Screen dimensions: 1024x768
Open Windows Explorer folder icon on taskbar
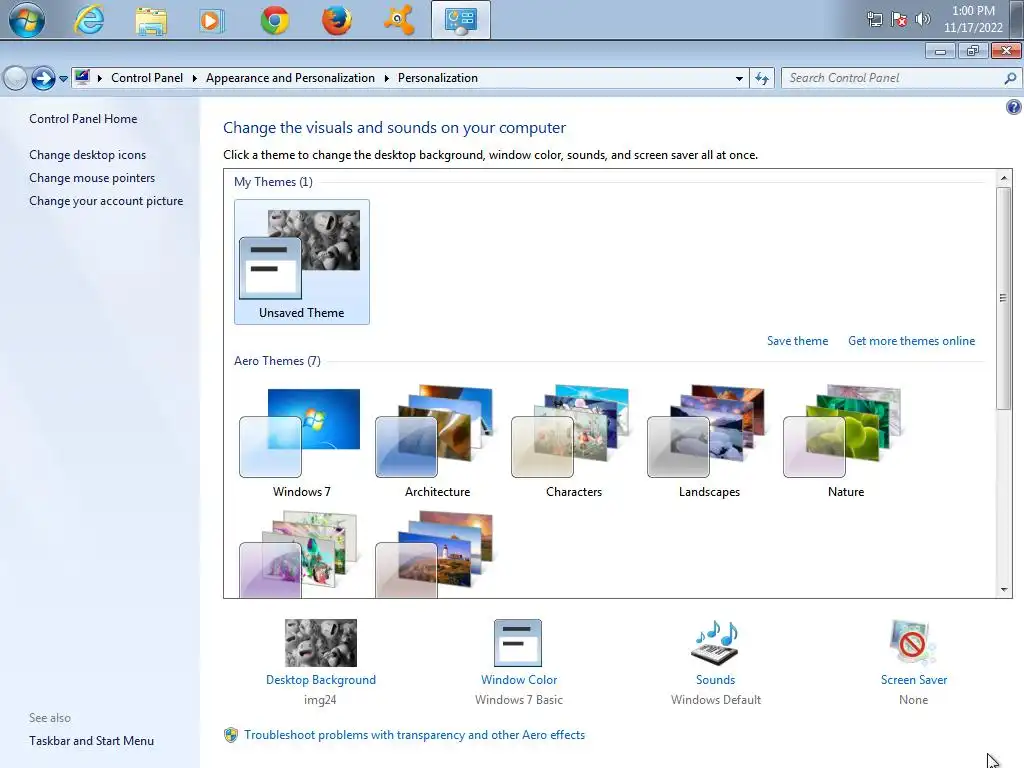click(x=151, y=20)
